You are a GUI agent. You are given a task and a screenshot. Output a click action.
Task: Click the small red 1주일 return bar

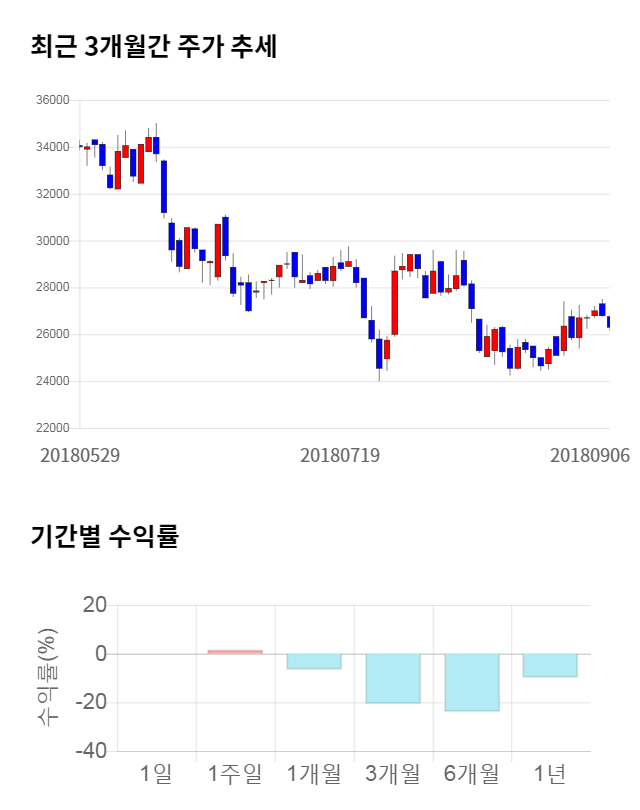(x=235, y=652)
